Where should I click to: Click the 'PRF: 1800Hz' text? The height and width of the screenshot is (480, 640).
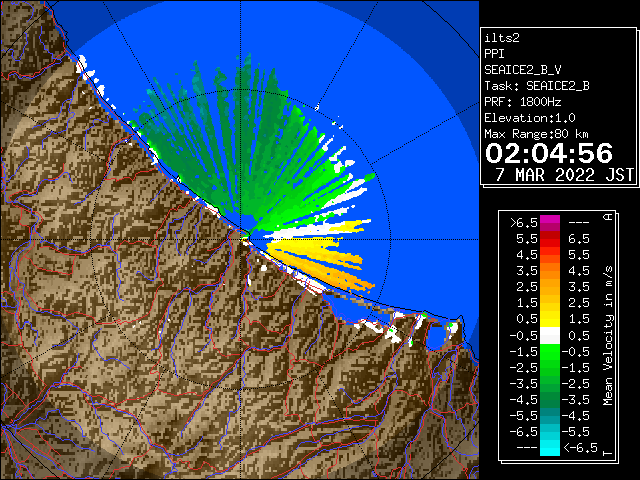(x=522, y=102)
